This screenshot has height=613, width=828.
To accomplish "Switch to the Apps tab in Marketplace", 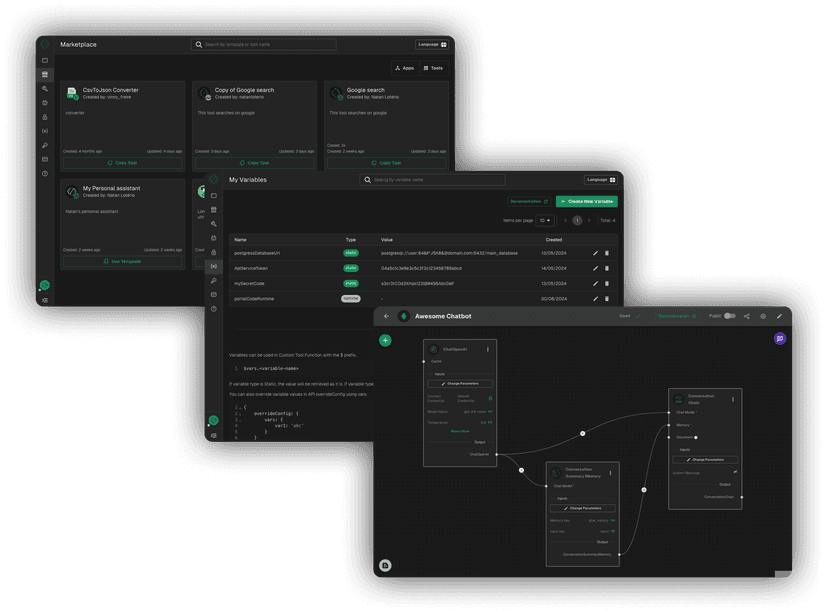I will coord(405,68).
